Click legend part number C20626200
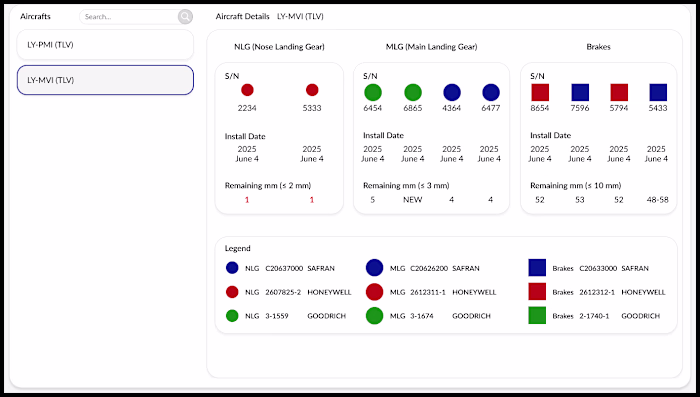This screenshot has height=397, width=700. click(429, 268)
